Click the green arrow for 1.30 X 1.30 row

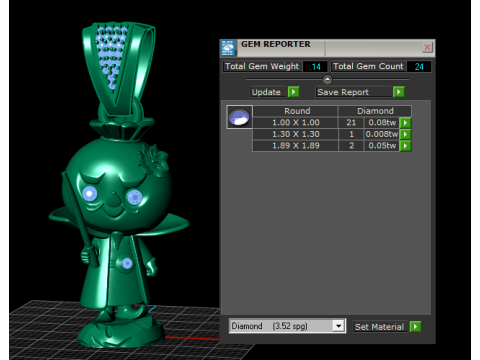[405, 134]
